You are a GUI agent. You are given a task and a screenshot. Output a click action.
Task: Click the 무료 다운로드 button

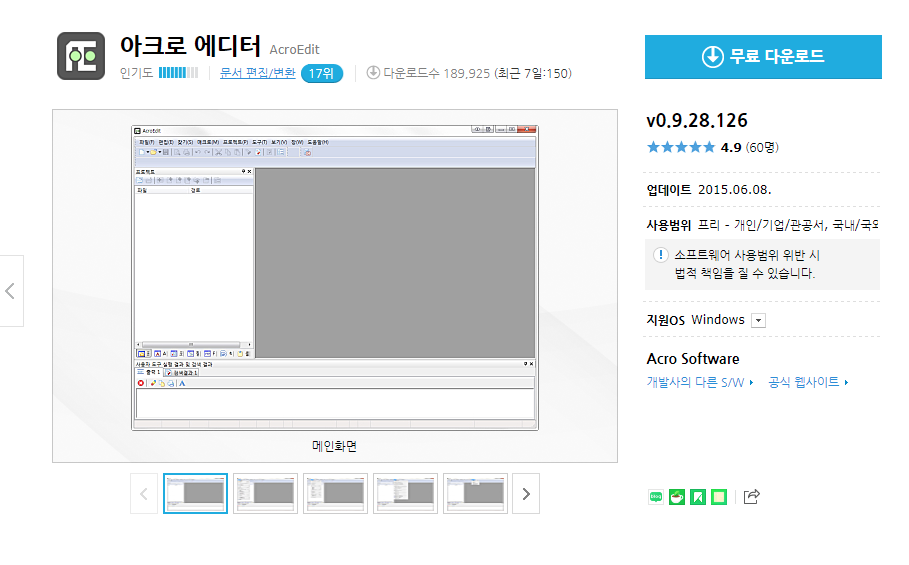(763, 57)
